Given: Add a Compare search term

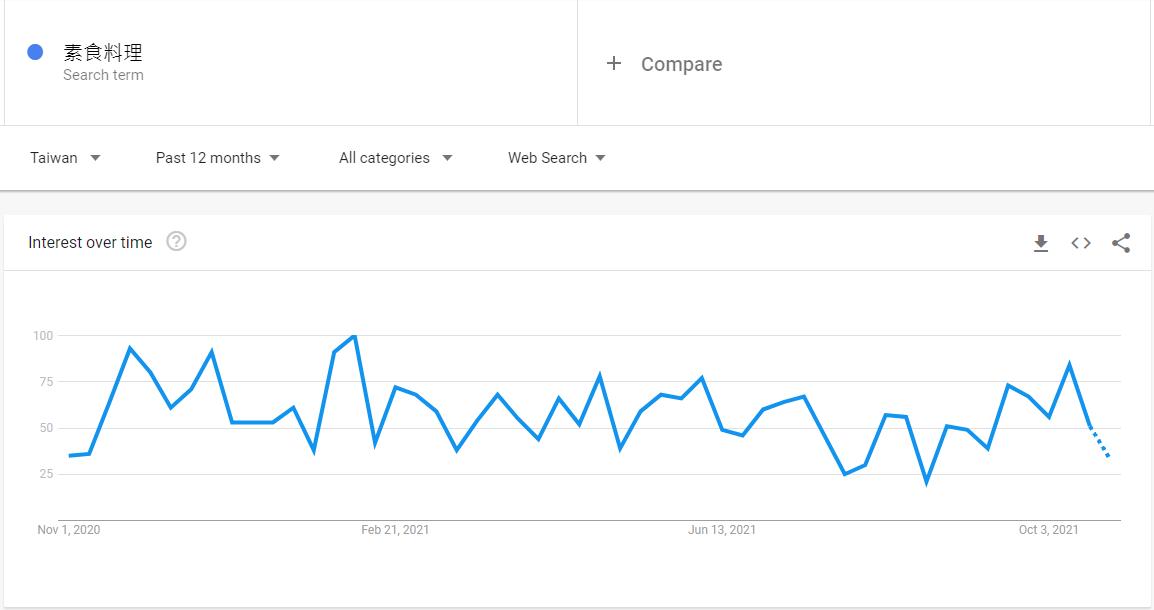Looking at the screenshot, I should pyautogui.click(x=681, y=64).
